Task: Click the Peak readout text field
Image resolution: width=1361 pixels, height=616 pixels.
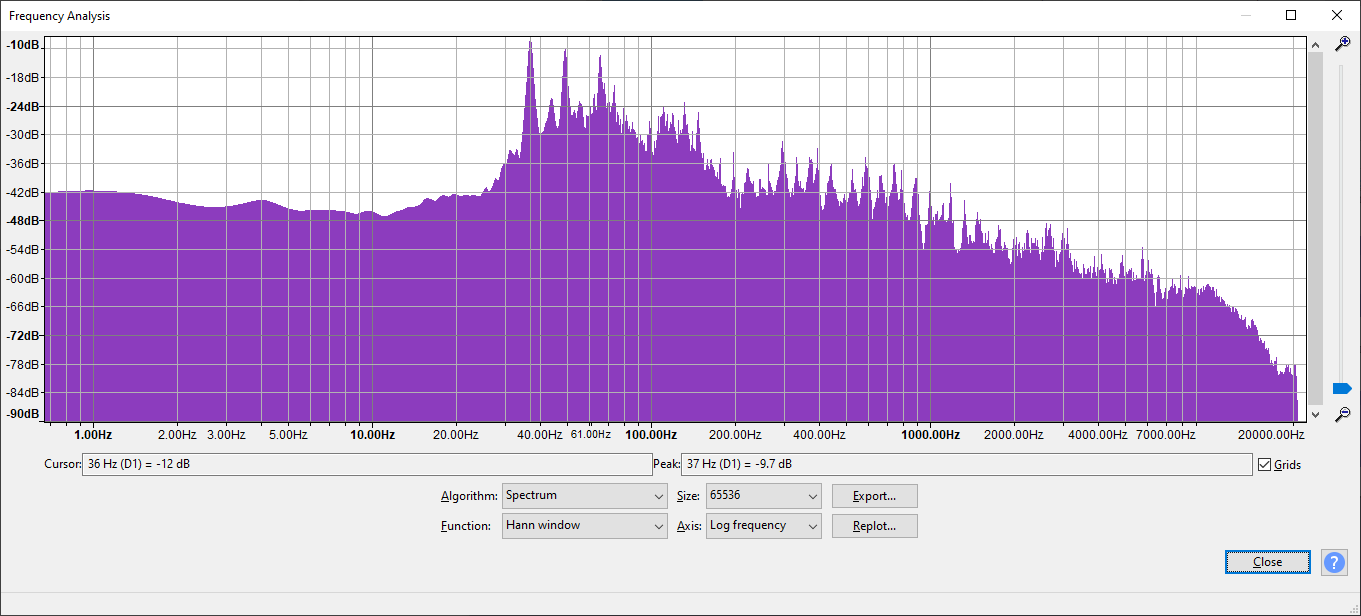Action: click(x=965, y=464)
